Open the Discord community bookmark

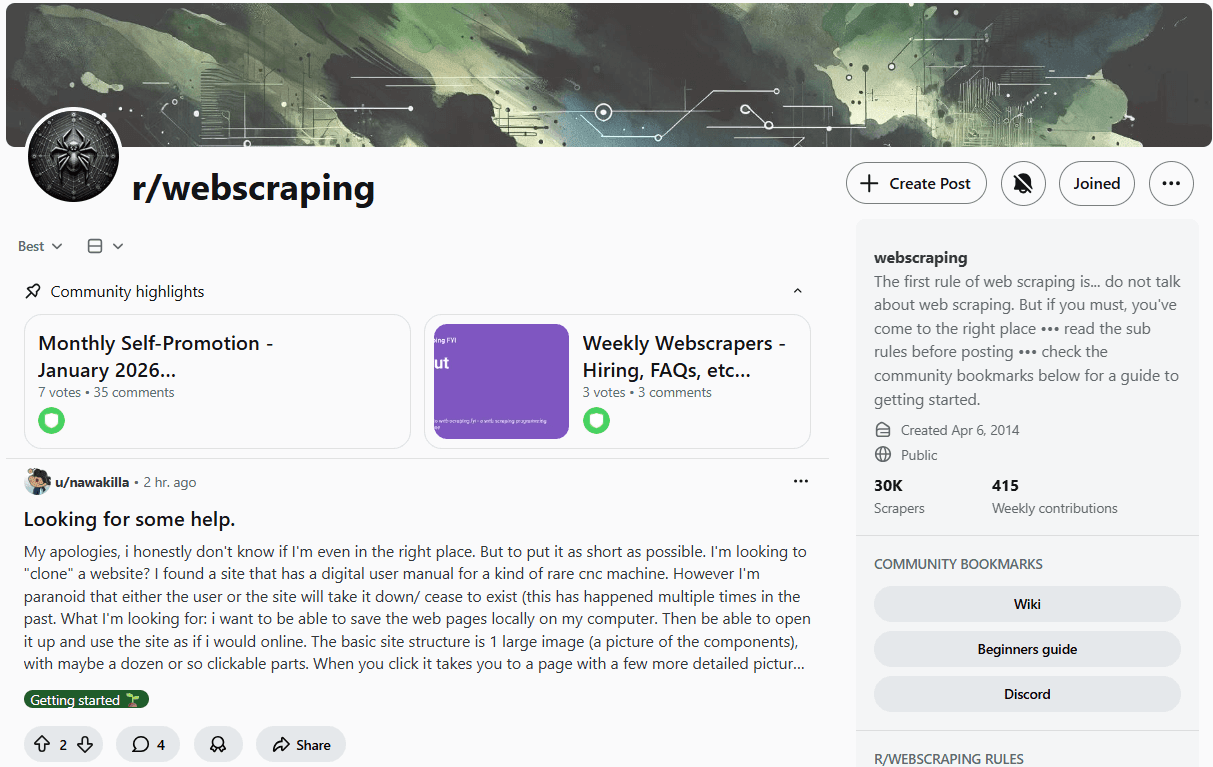coord(1027,693)
